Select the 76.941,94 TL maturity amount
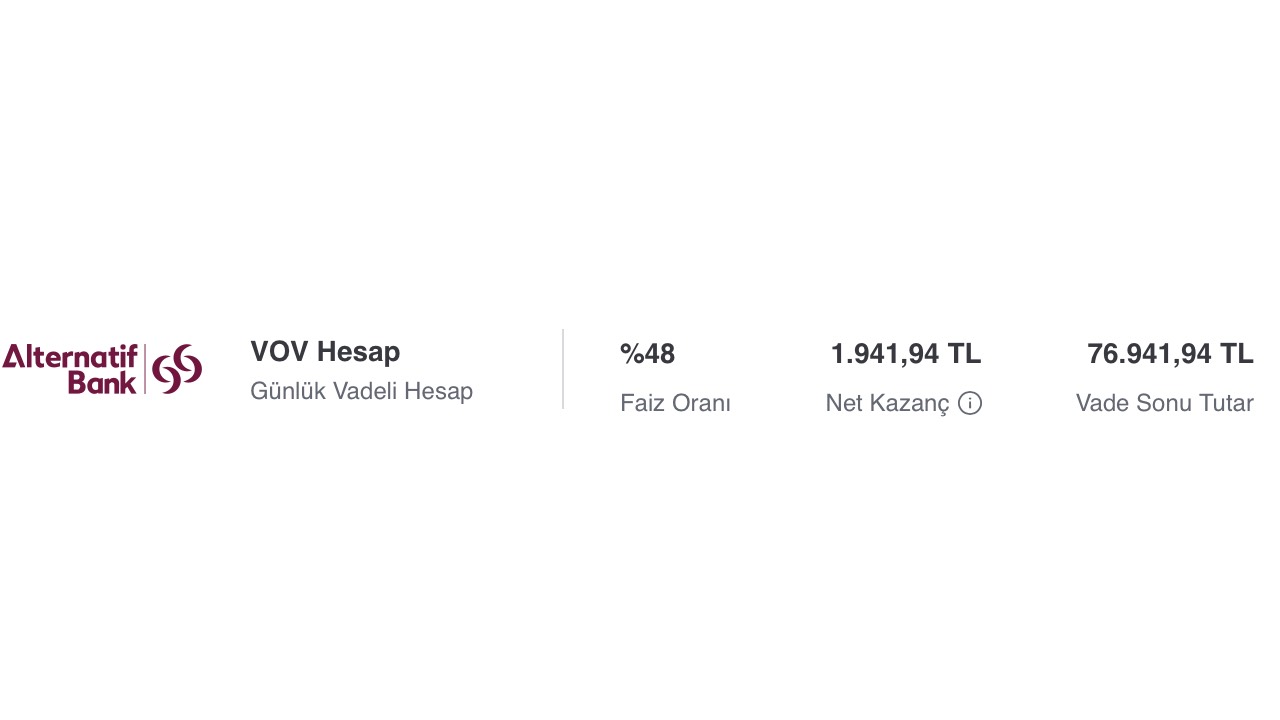This screenshot has width=1280, height=720. point(1169,354)
